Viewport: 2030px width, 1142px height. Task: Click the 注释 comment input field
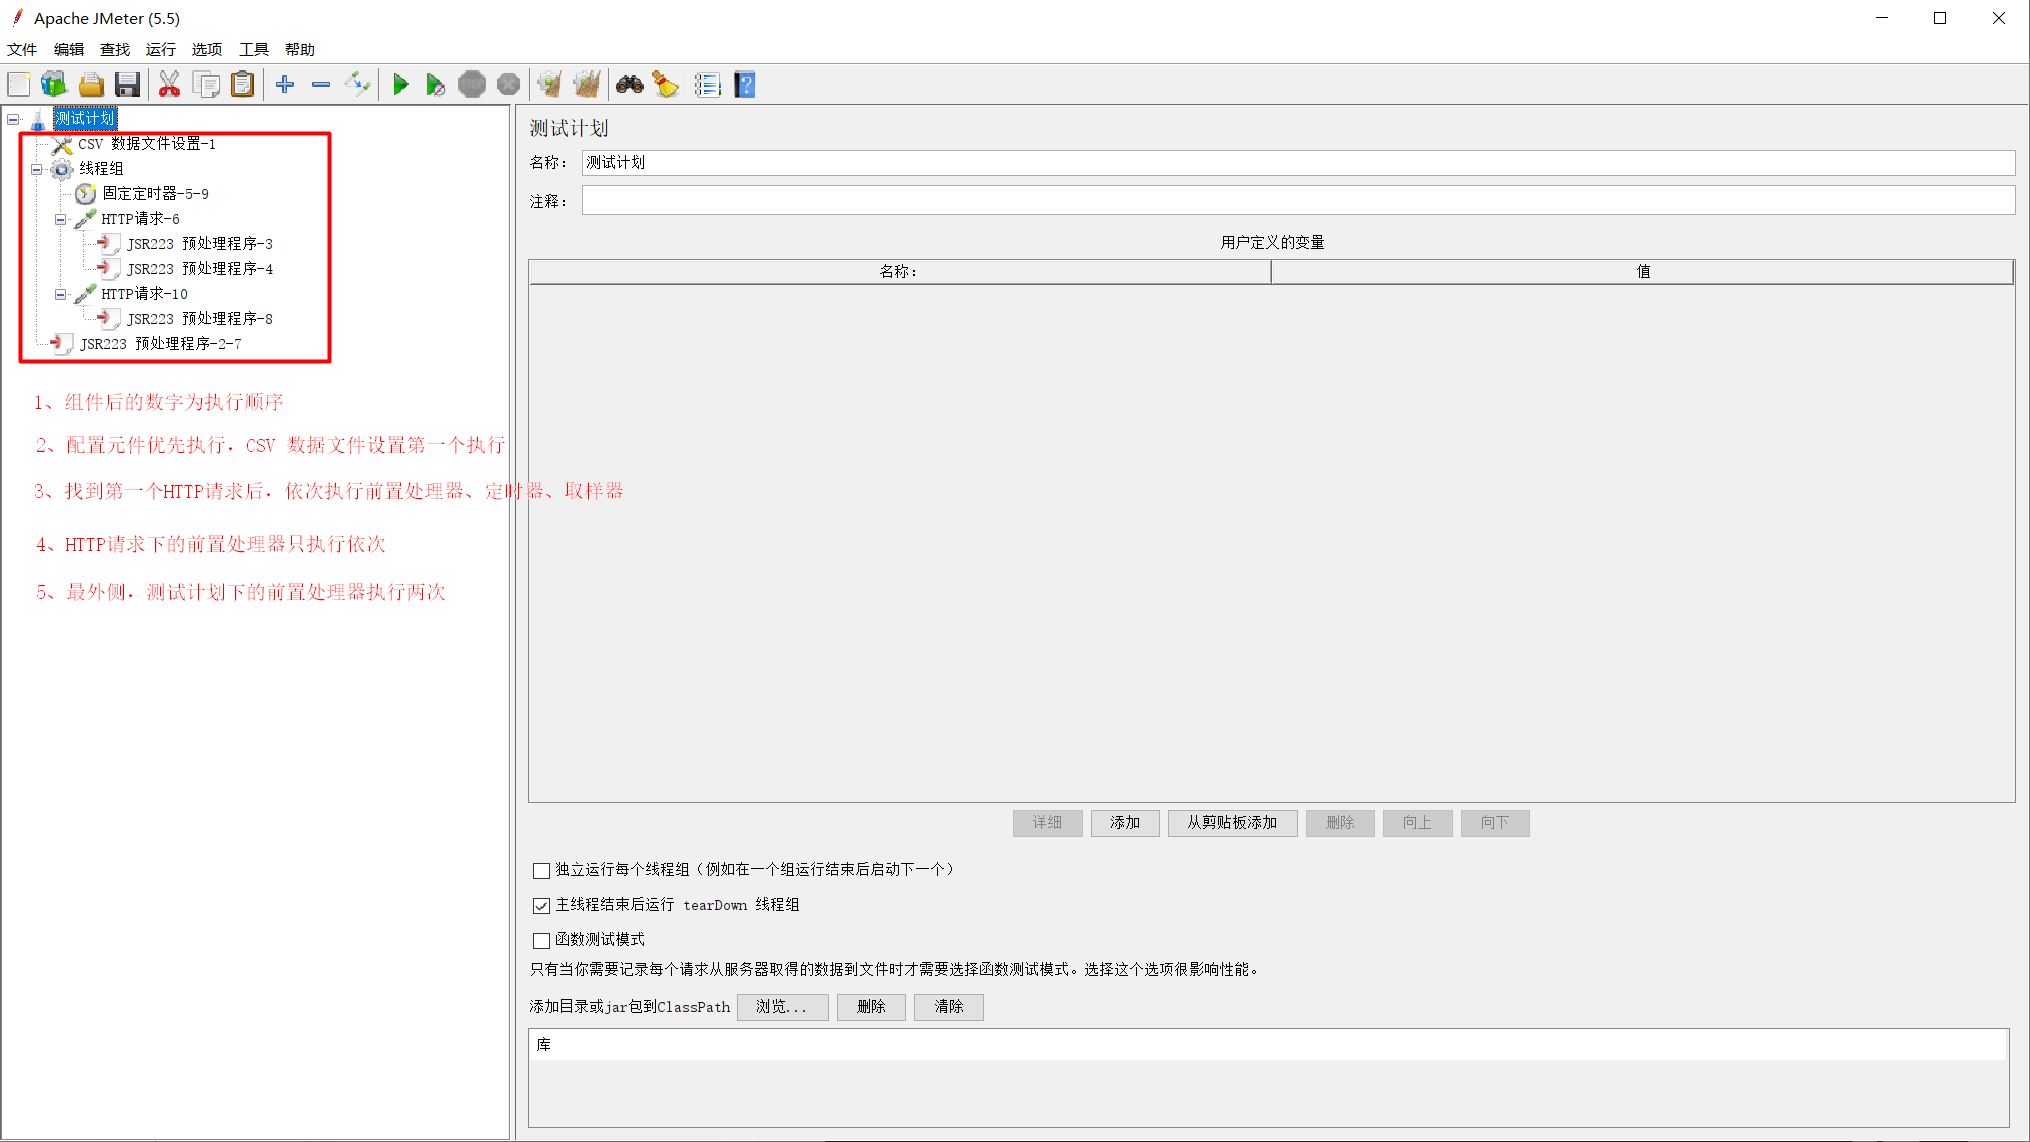[1298, 201]
